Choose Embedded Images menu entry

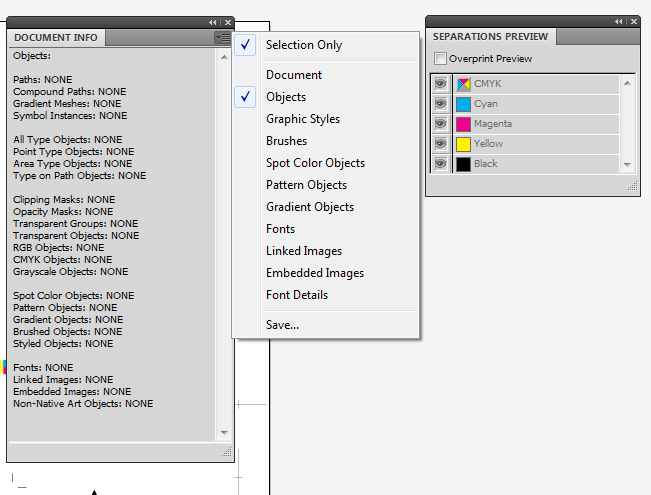point(326,273)
